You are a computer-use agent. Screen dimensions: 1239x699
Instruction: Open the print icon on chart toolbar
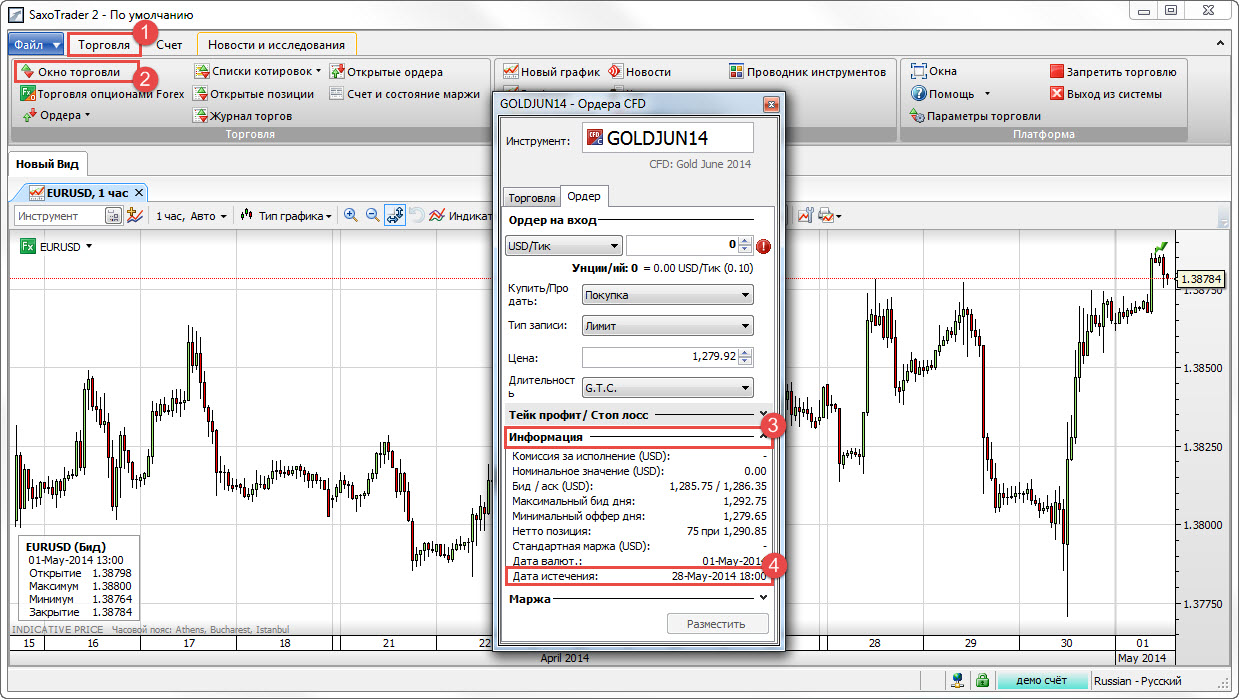[x=826, y=215]
